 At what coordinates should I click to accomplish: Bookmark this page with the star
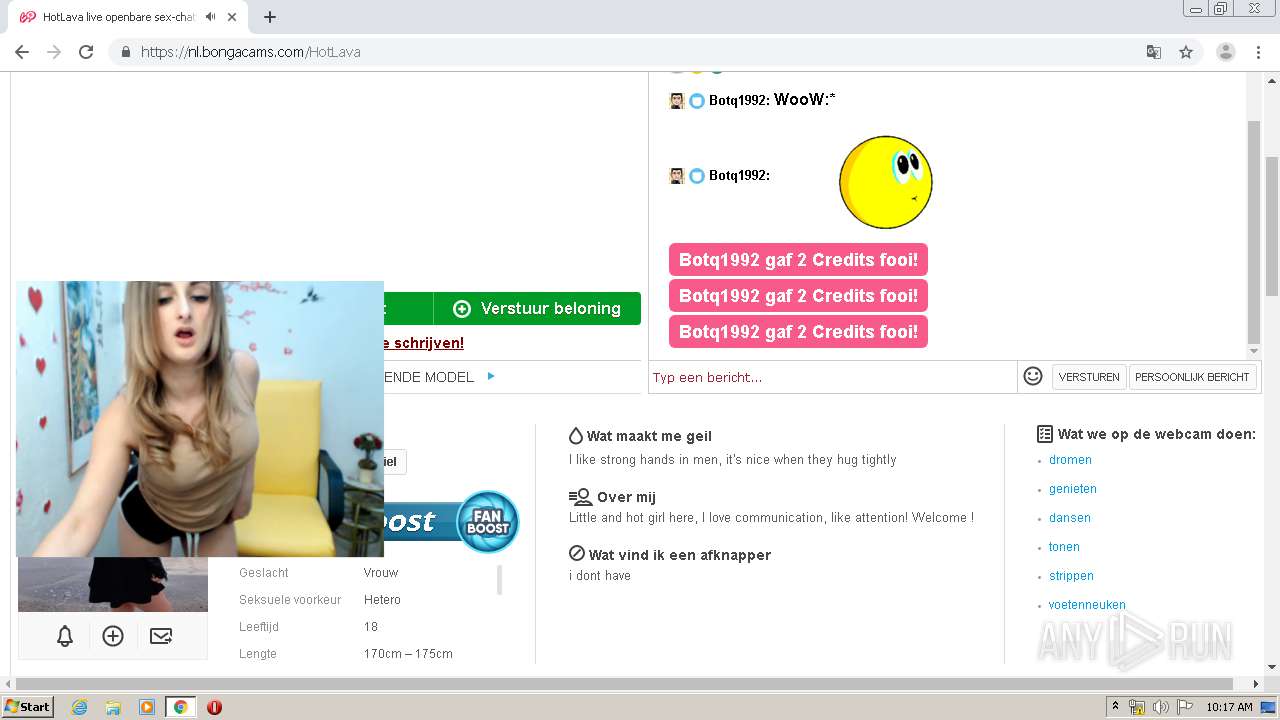point(1186,52)
